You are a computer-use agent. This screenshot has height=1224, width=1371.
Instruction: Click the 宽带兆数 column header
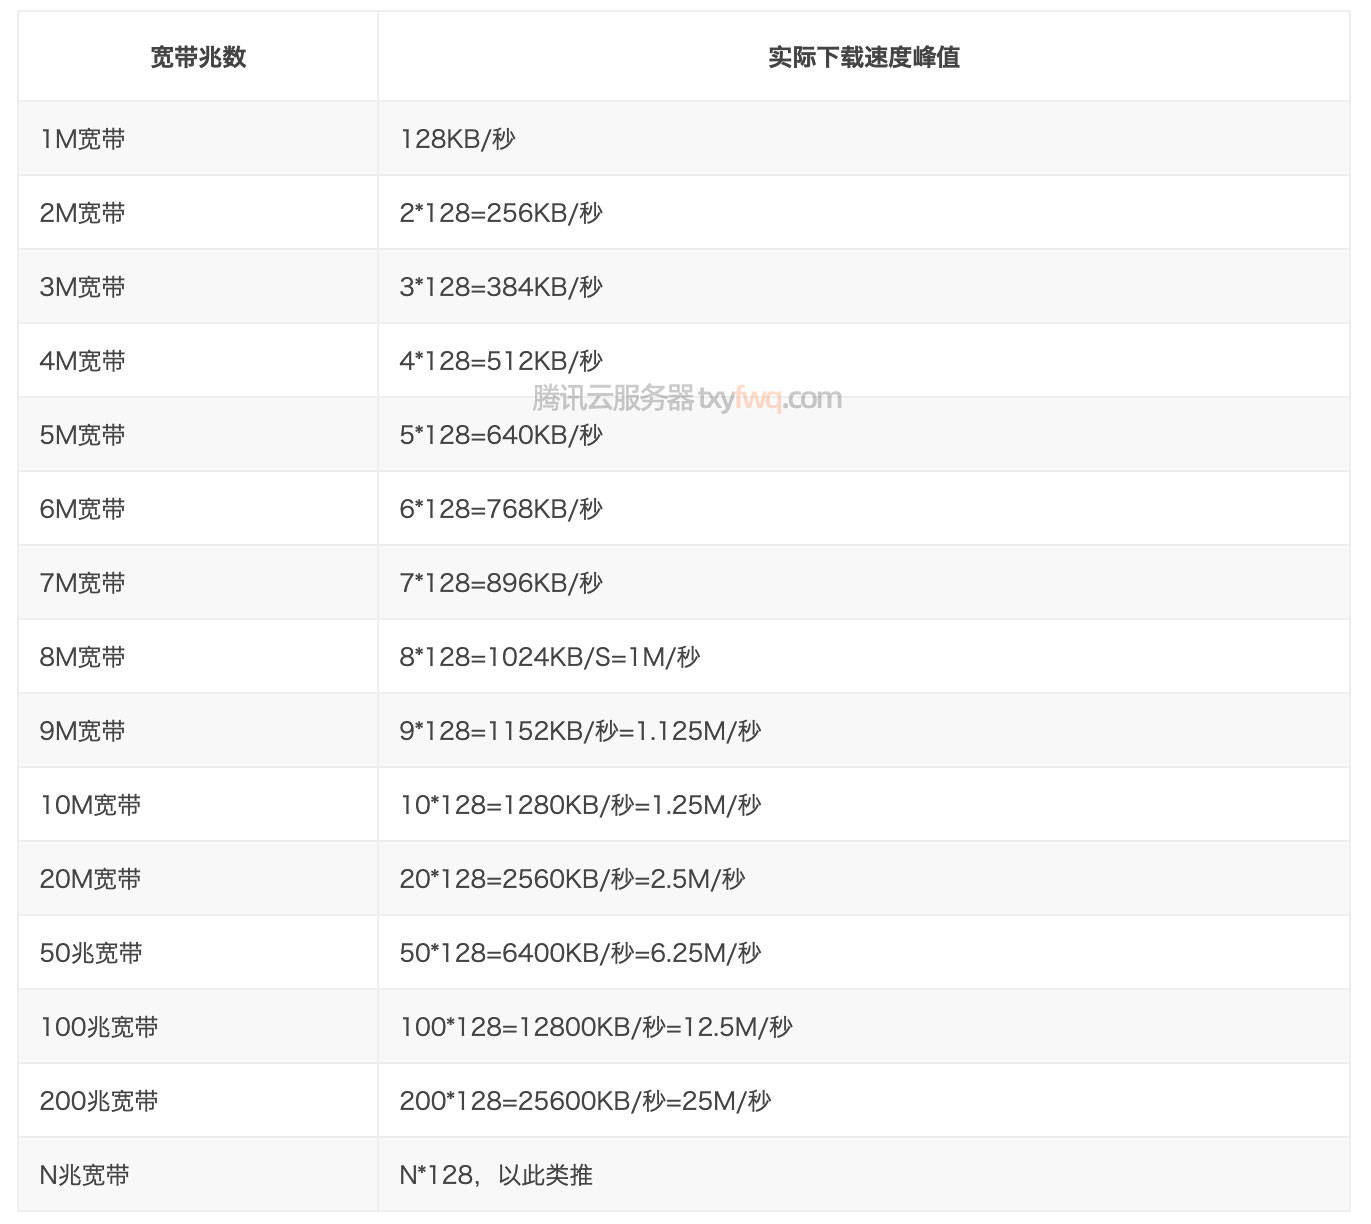pos(198,57)
